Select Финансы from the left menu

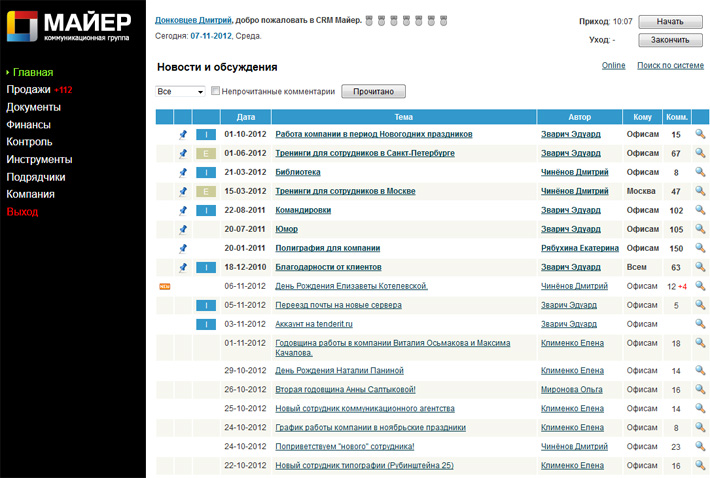click(28, 125)
